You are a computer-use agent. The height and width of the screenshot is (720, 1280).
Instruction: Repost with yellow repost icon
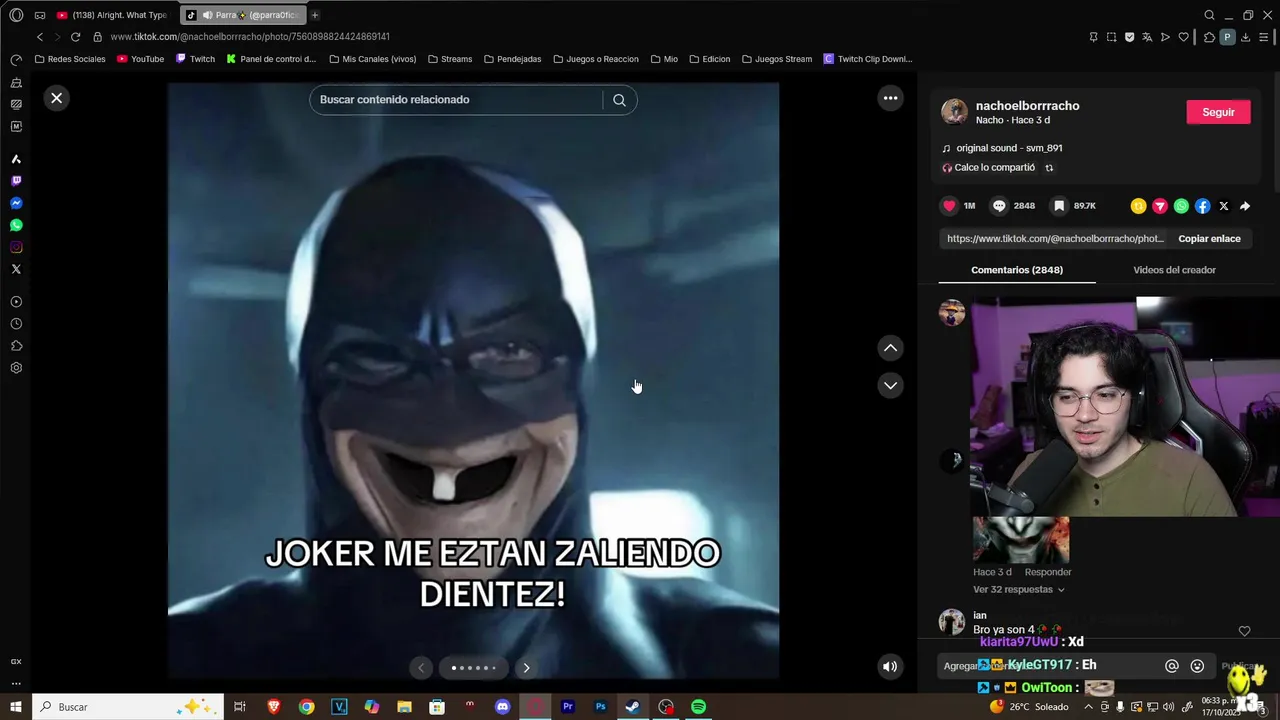tap(1138, 206)
